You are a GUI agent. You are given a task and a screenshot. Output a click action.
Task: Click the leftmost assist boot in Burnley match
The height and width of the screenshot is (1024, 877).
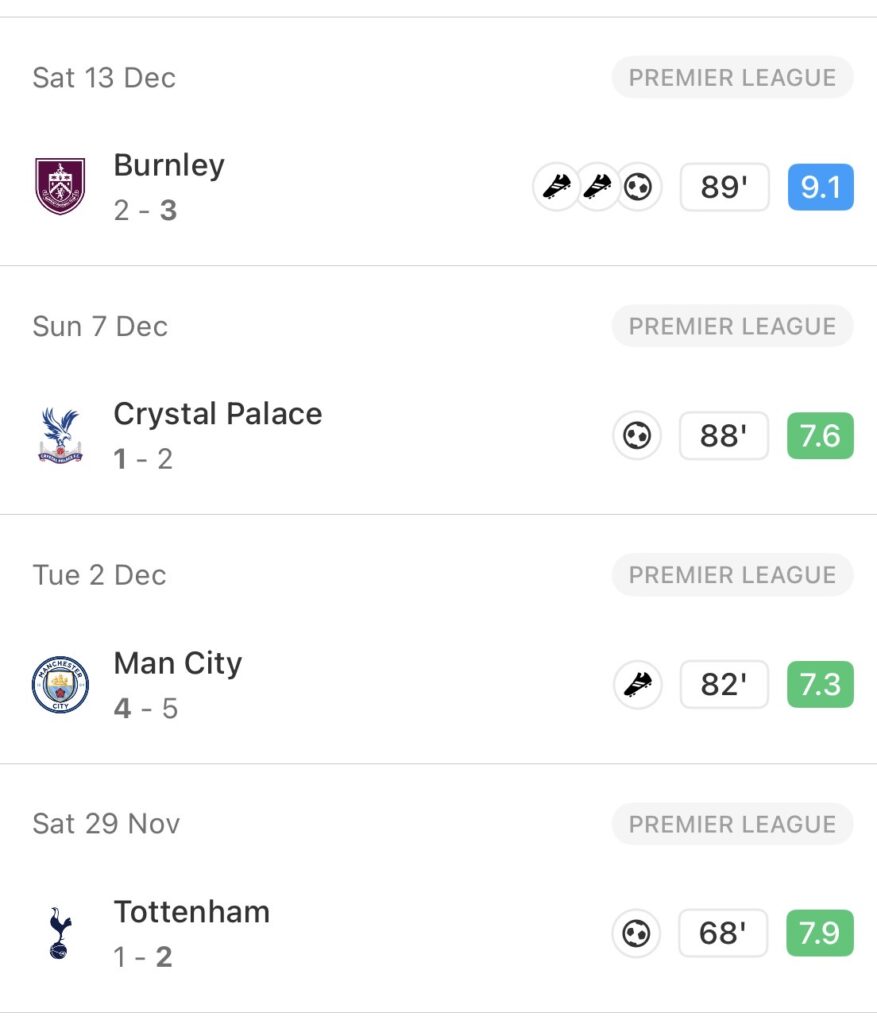(556, 187)
